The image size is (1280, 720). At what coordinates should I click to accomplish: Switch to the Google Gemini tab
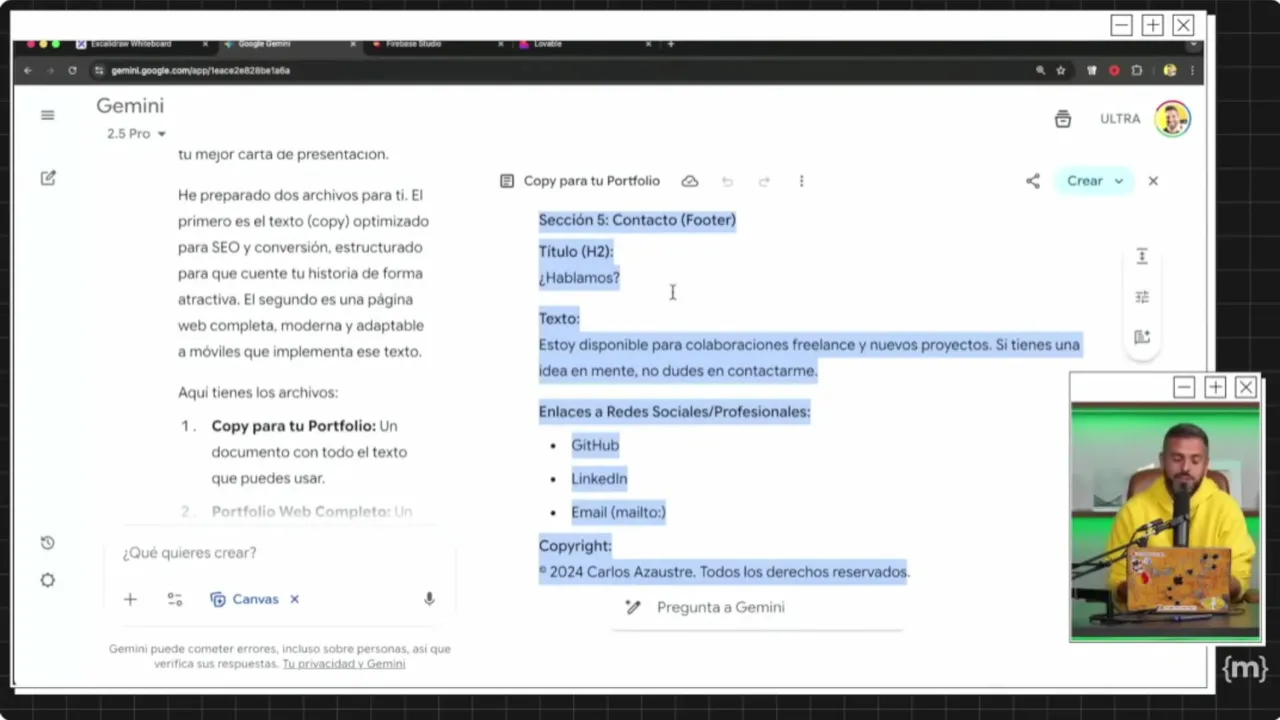click(x=264, y=44)
